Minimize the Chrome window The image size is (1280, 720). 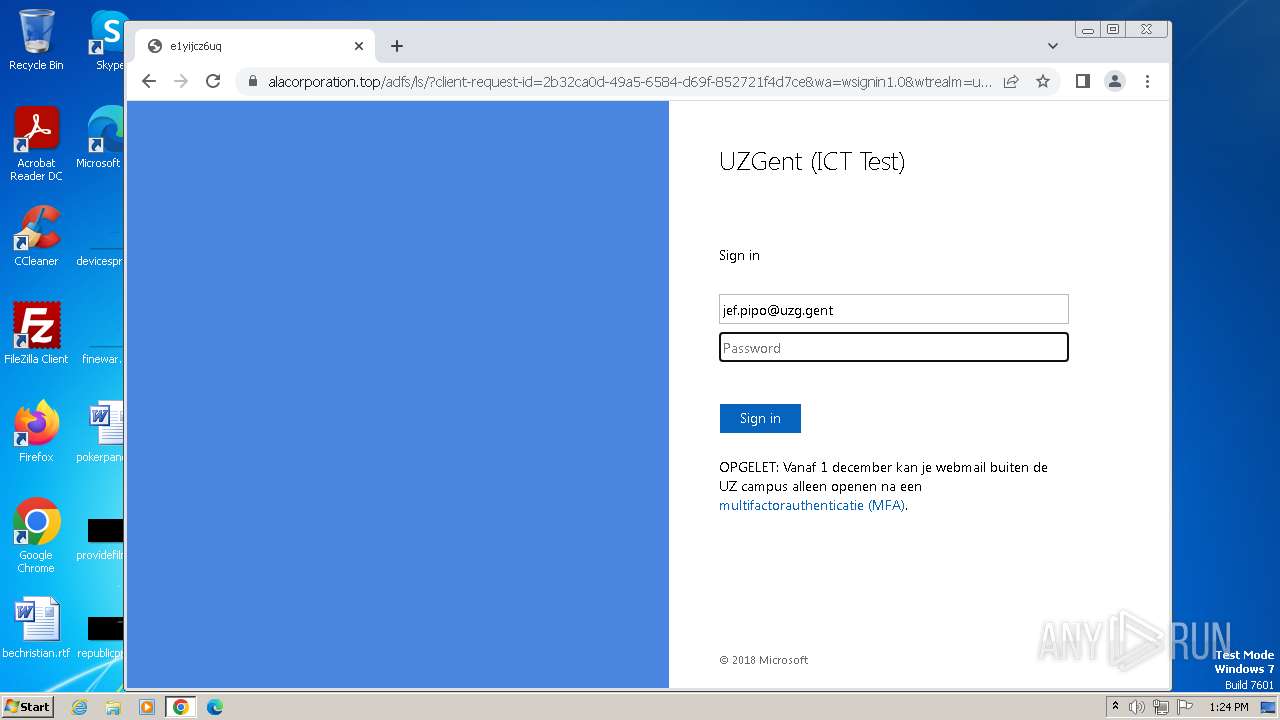coord(1088,30)
